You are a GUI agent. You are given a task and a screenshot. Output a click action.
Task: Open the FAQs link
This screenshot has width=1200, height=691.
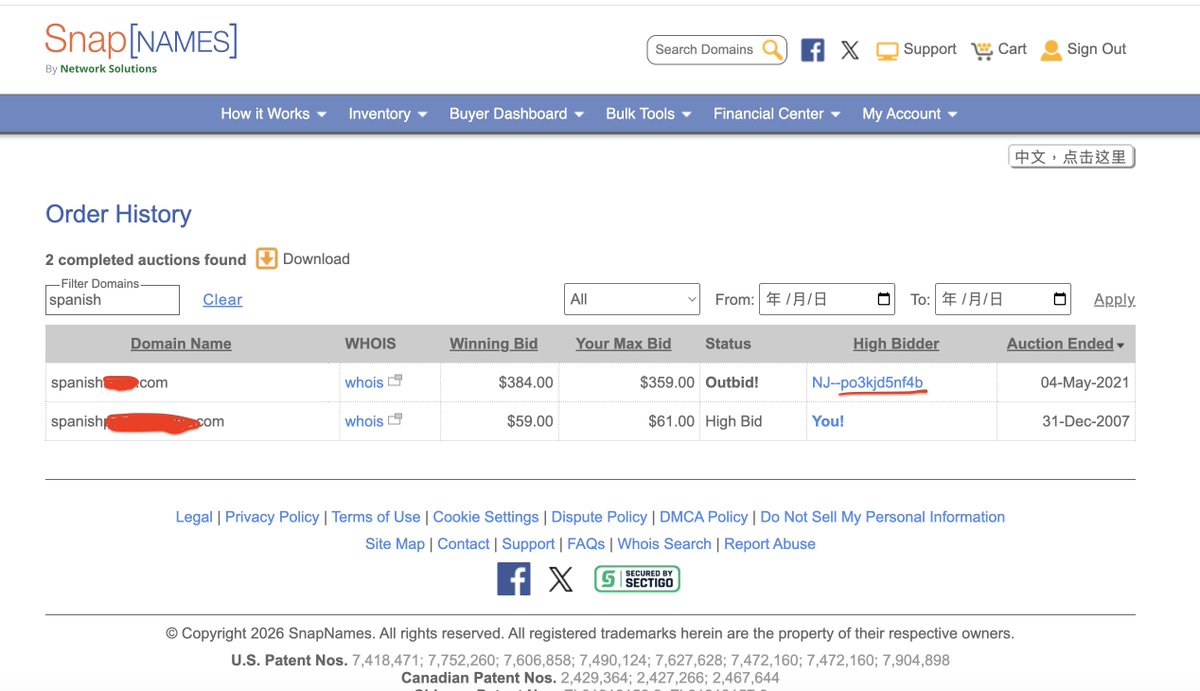(x=586, y=544)
